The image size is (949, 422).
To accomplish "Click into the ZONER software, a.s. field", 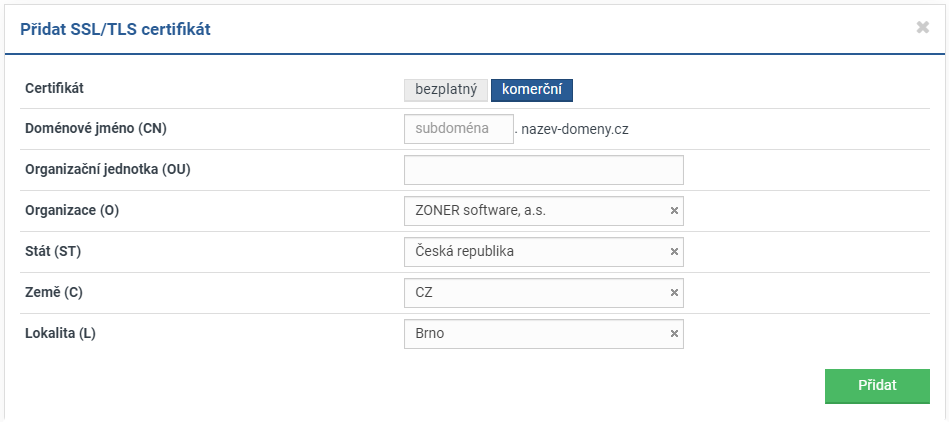I will (x=535, y=211).
